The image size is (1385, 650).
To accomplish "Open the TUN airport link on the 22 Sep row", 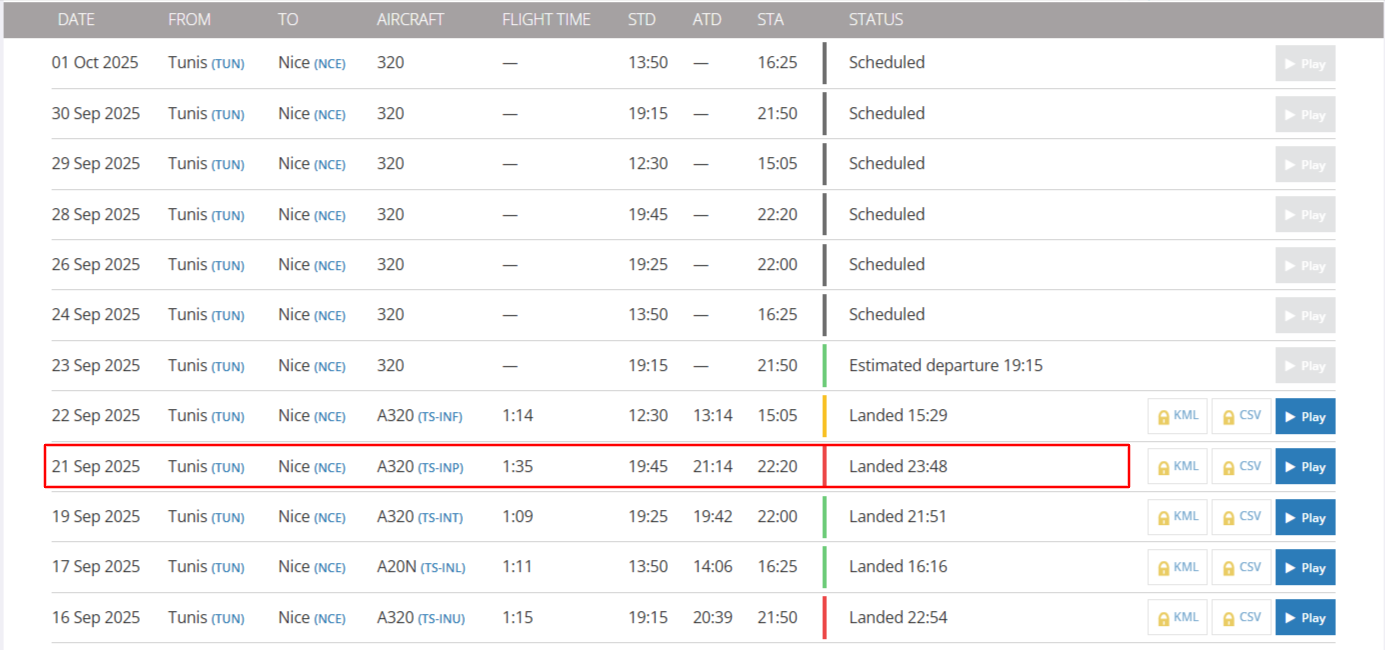I will 227,416.
